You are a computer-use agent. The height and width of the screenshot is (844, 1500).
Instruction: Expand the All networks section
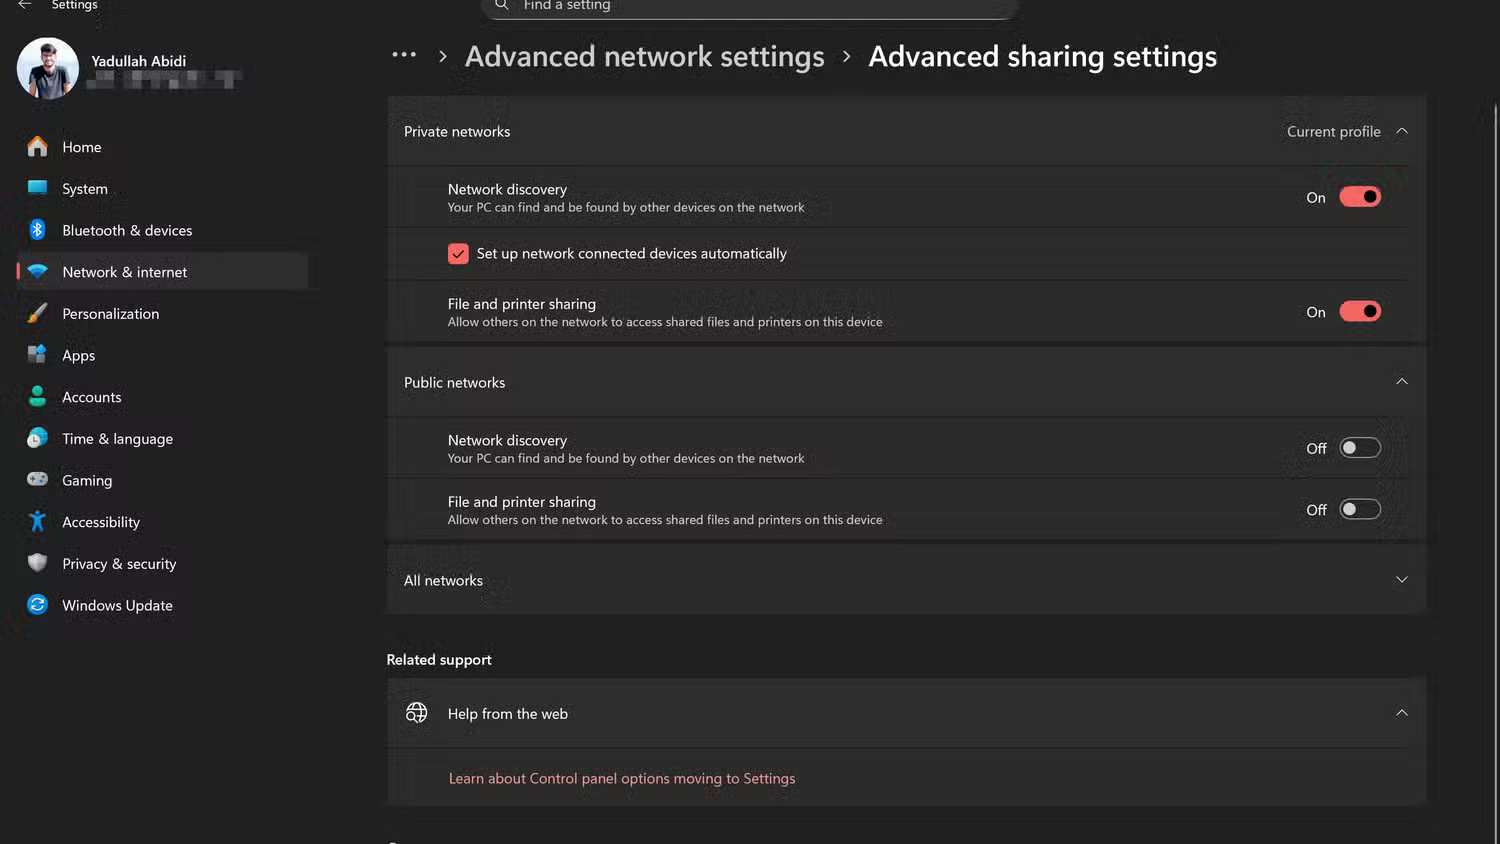click(x=1401, y=579)
